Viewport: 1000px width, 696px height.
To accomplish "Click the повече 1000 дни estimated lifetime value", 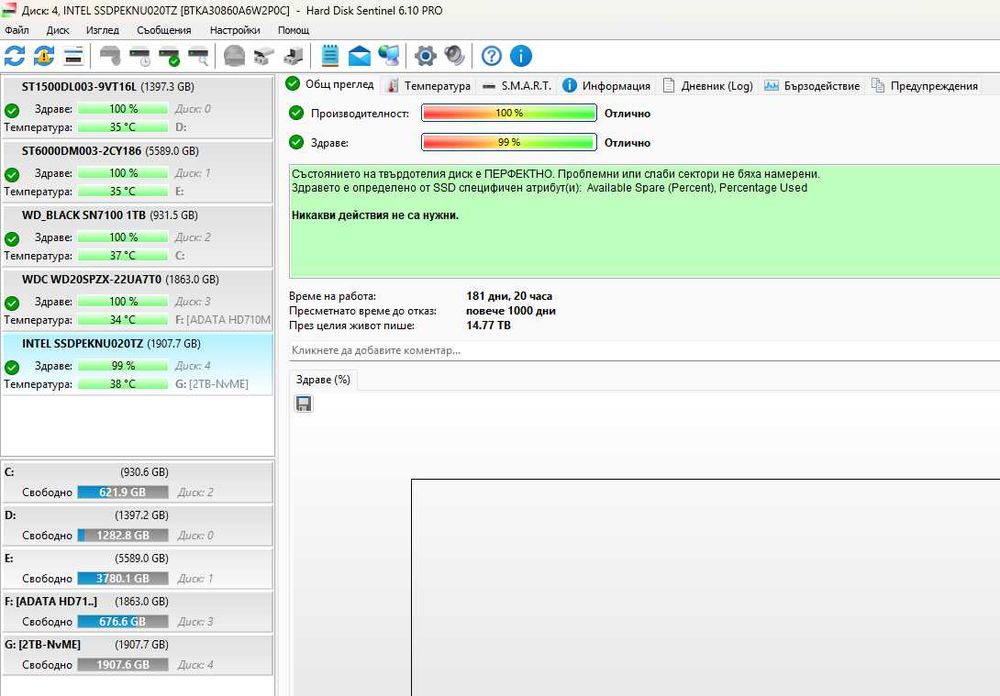I will point(510,311).
